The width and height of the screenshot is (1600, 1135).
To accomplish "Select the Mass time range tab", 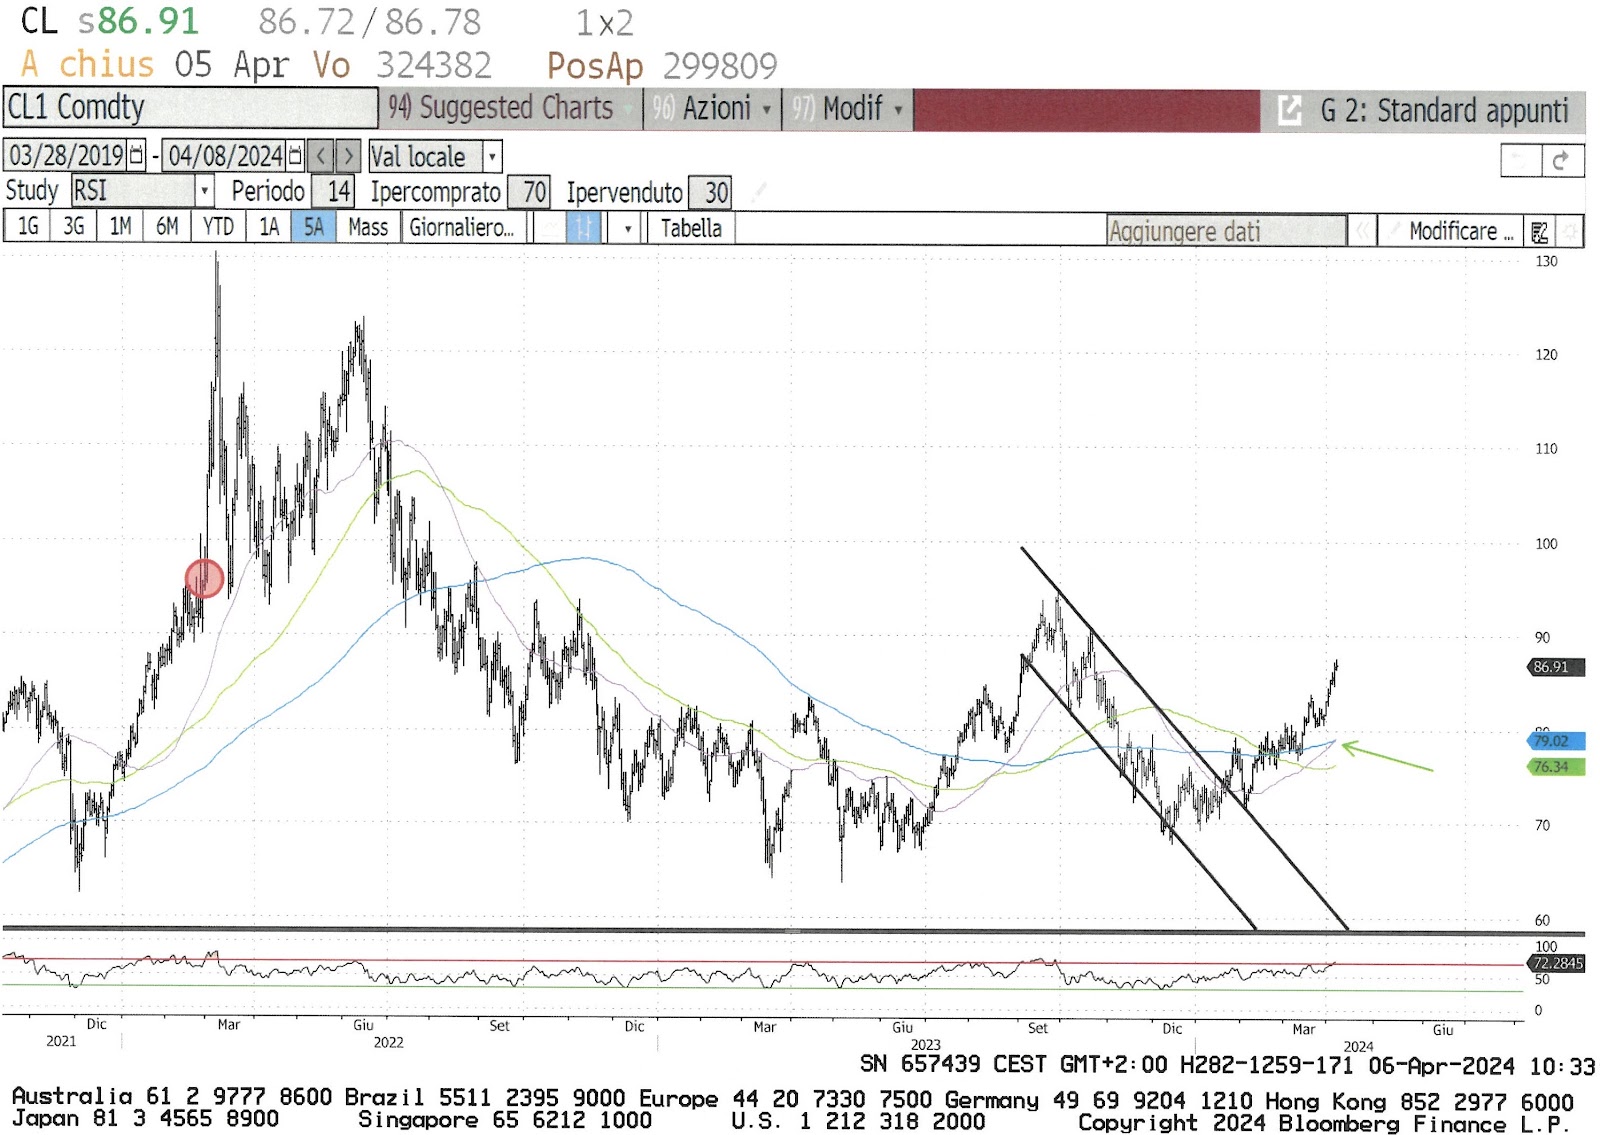I will pyautogui.click(x=368, y=227).
